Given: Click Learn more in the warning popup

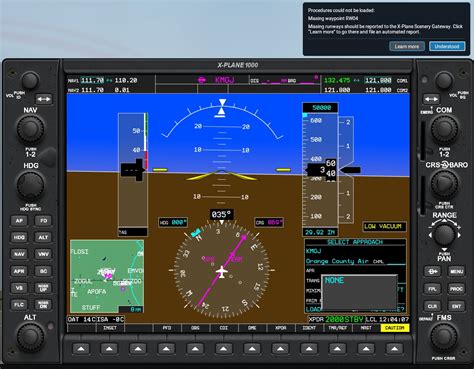Looking at the screenshot, I should [407, 46].
